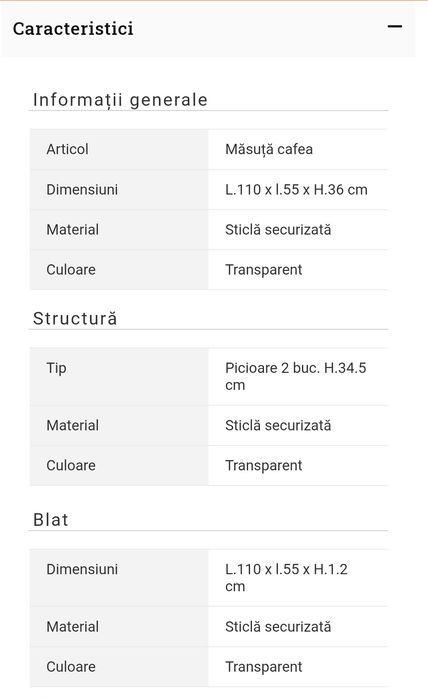Click Material label in Structură table

[73, 425]
